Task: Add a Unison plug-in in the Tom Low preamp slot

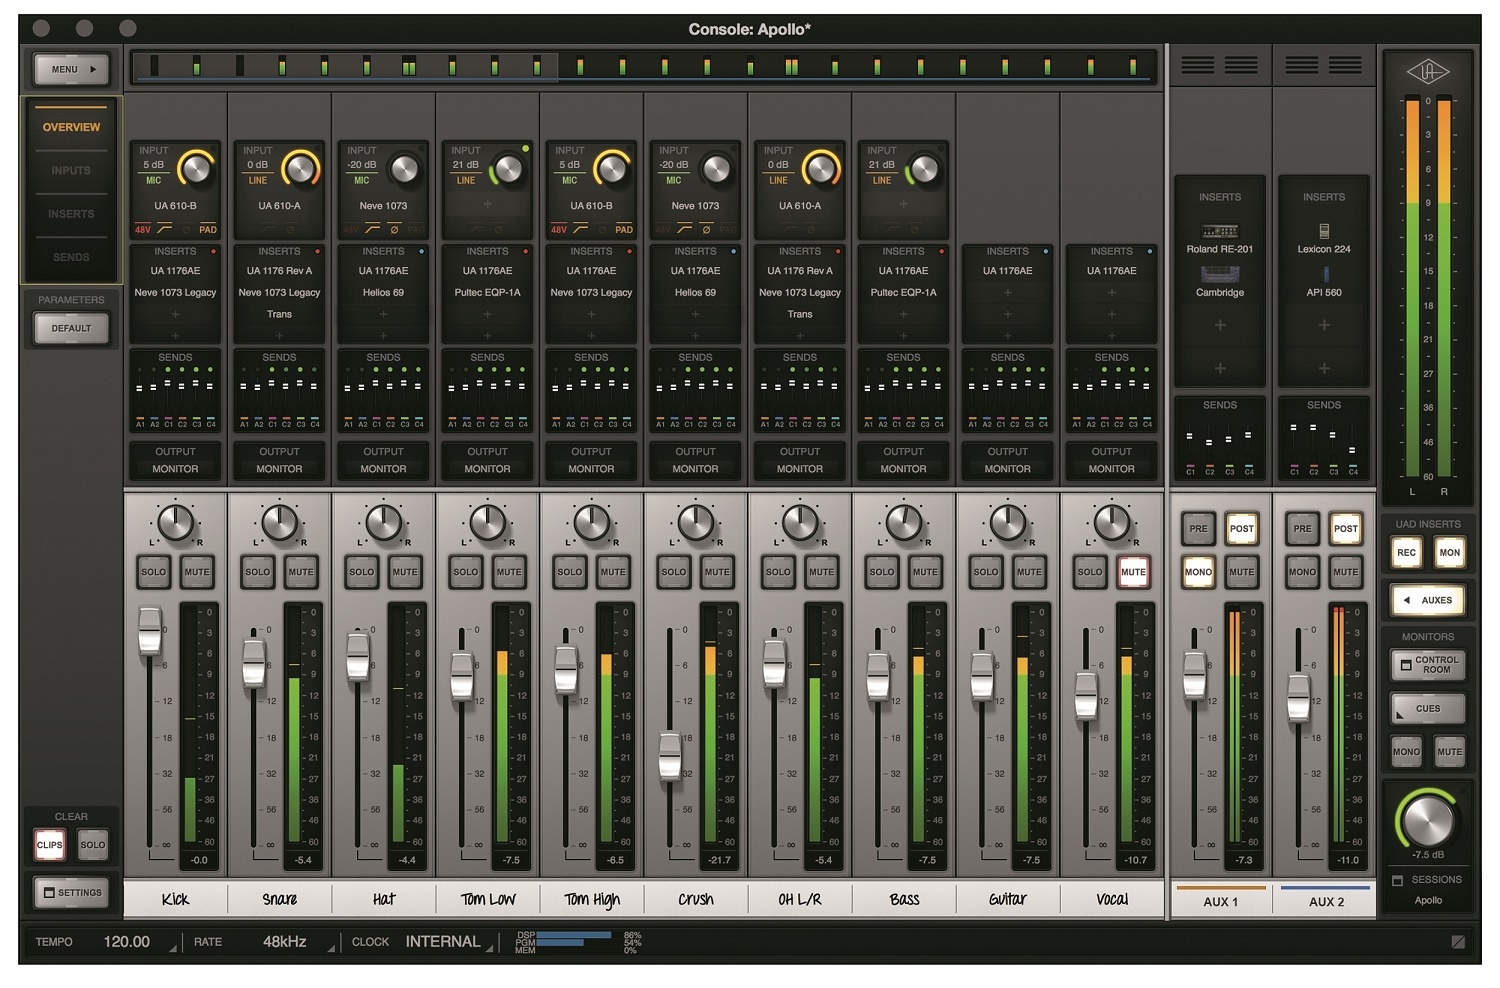Action: tap(487, 204)
